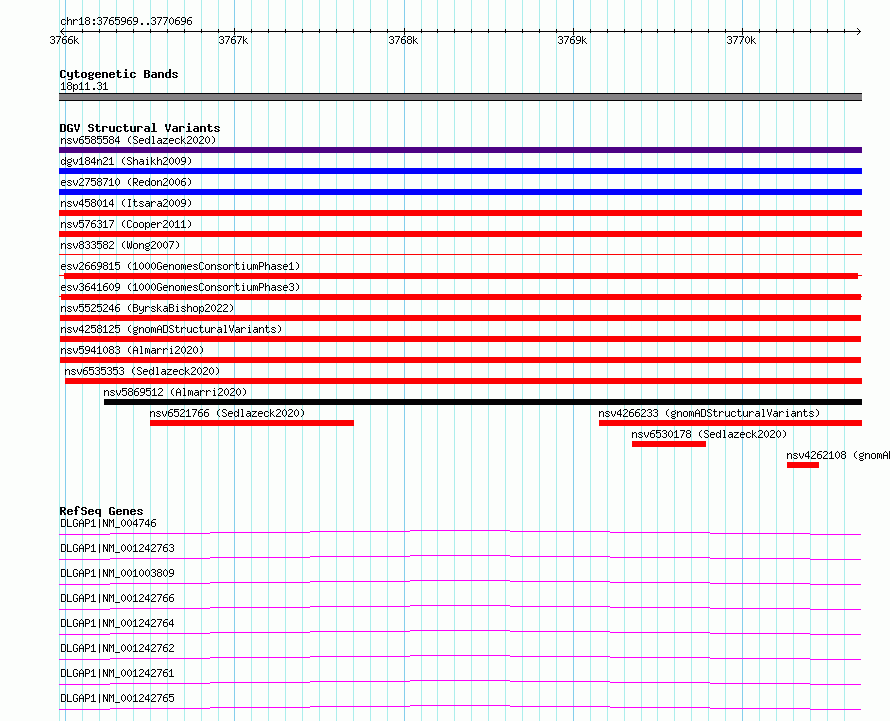Click the 18p11.31 band label
The width and height of the screenshot is (890, 721).
[84, 86]
